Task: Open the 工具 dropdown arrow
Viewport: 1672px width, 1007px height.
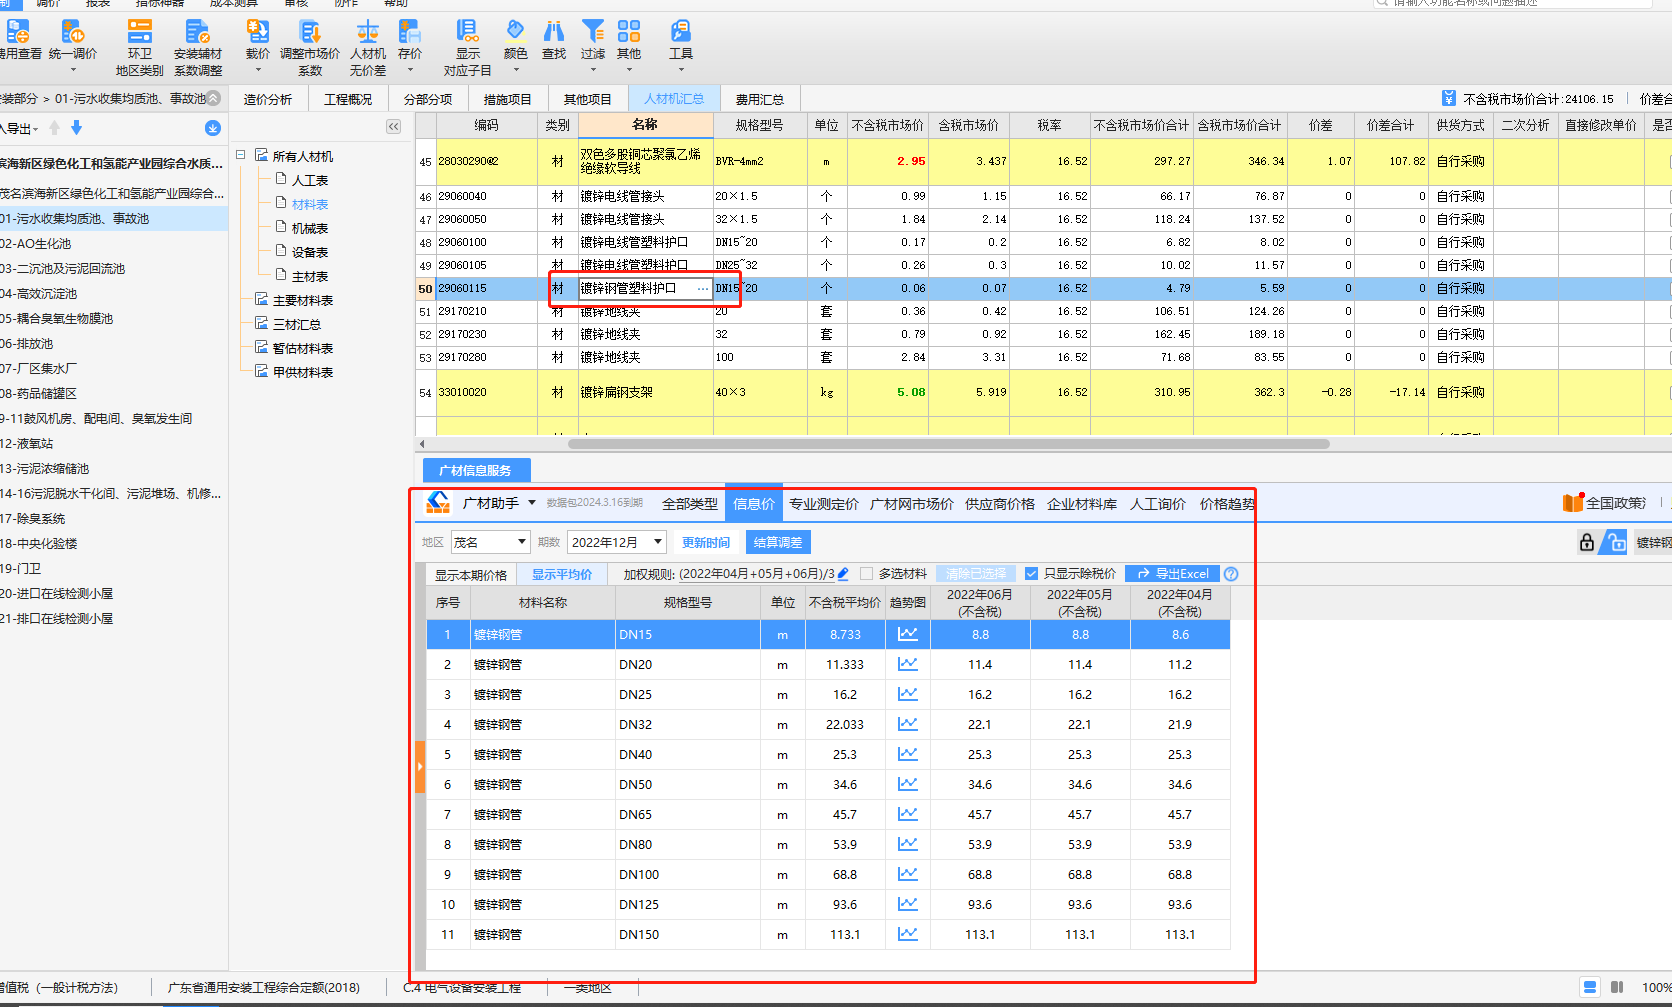Action: pyautogui.click(x=681, y=70)
